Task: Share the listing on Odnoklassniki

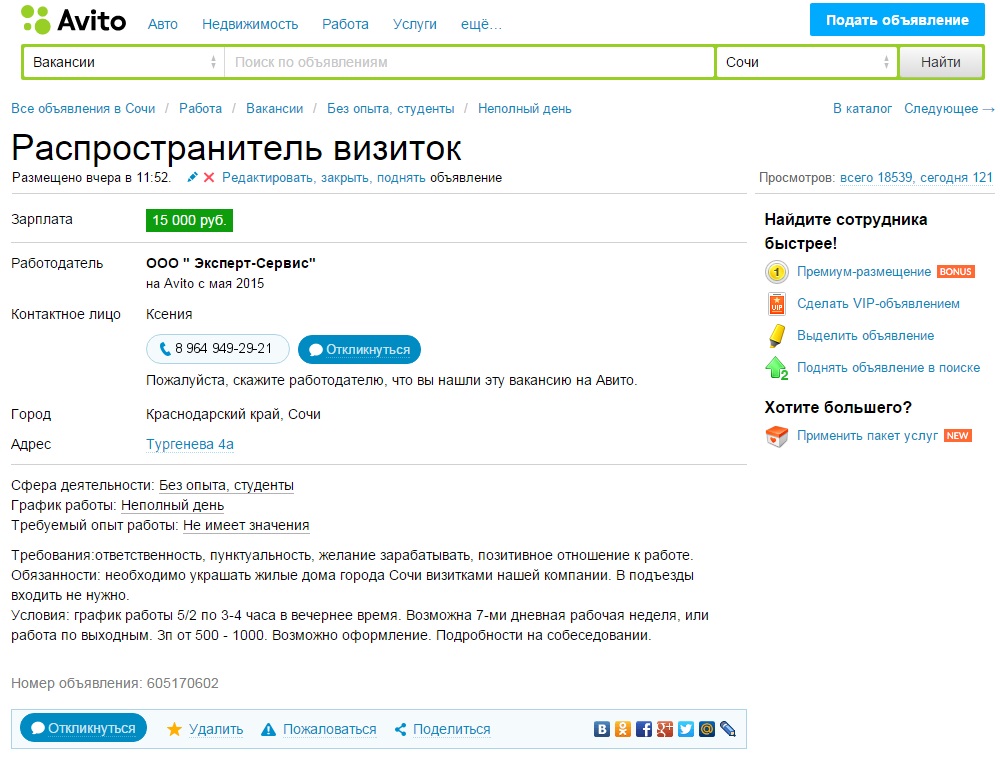Action: (623, 729)
